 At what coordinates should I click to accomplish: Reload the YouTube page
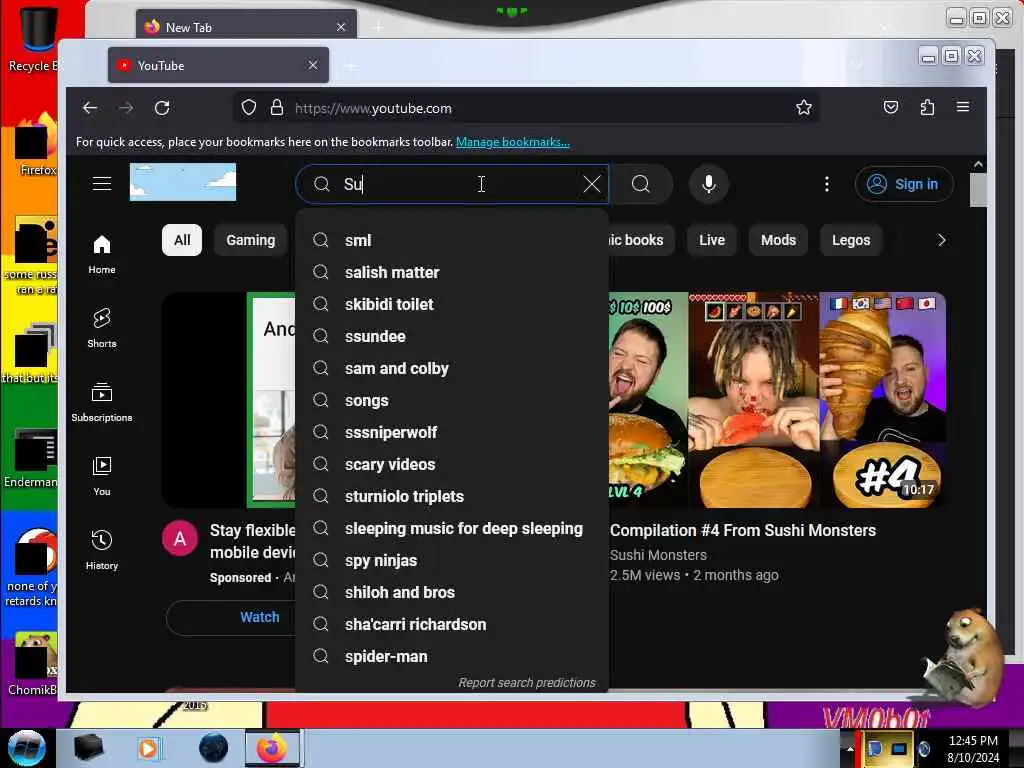tap(162, 108)
